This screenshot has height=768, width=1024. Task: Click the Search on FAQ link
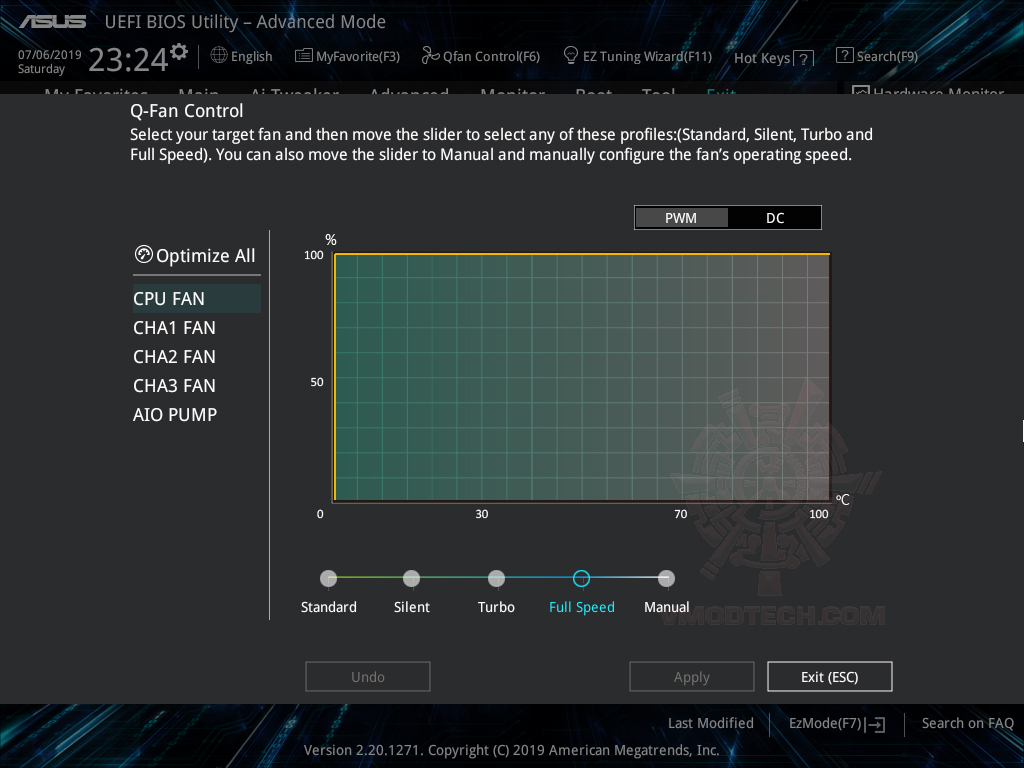coord(967,723)
